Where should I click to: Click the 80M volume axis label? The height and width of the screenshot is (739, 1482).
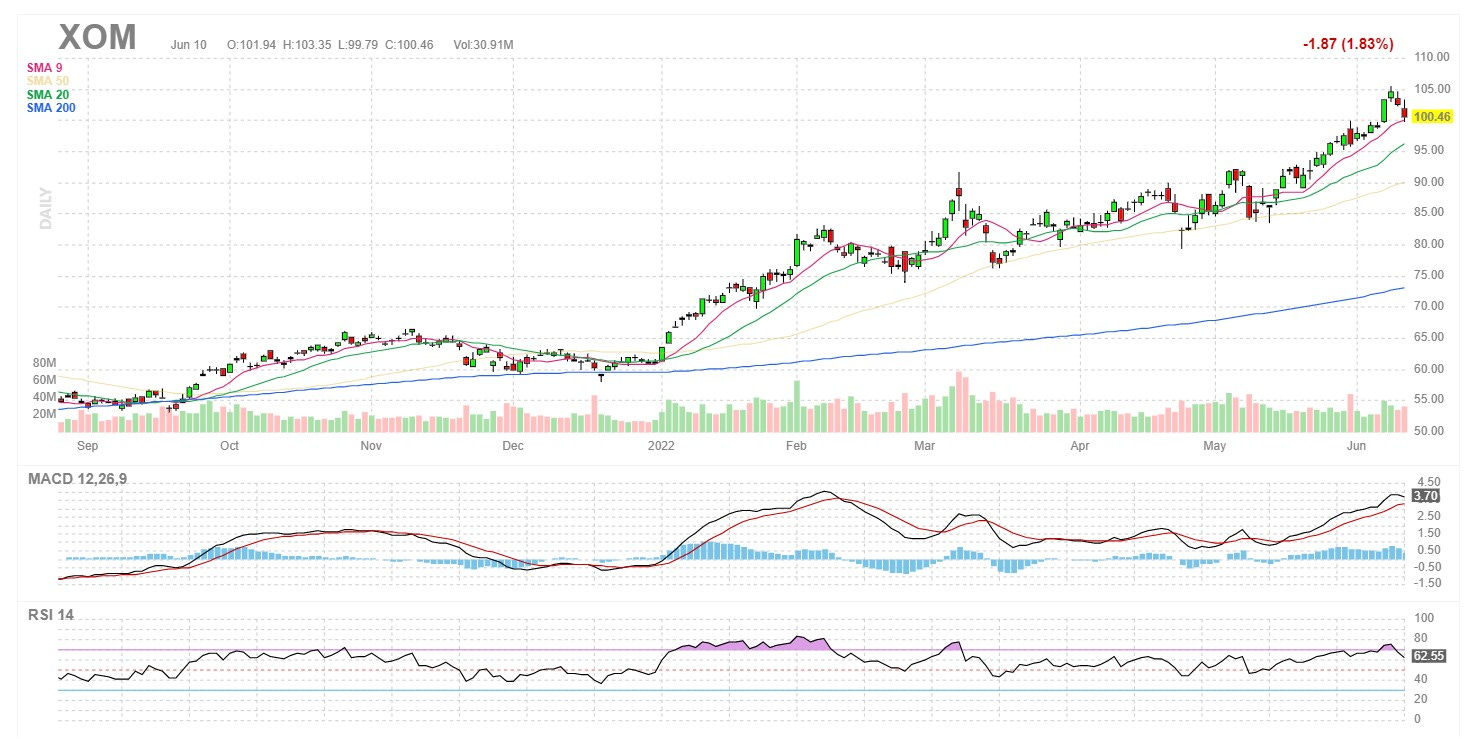click(44, 363)
